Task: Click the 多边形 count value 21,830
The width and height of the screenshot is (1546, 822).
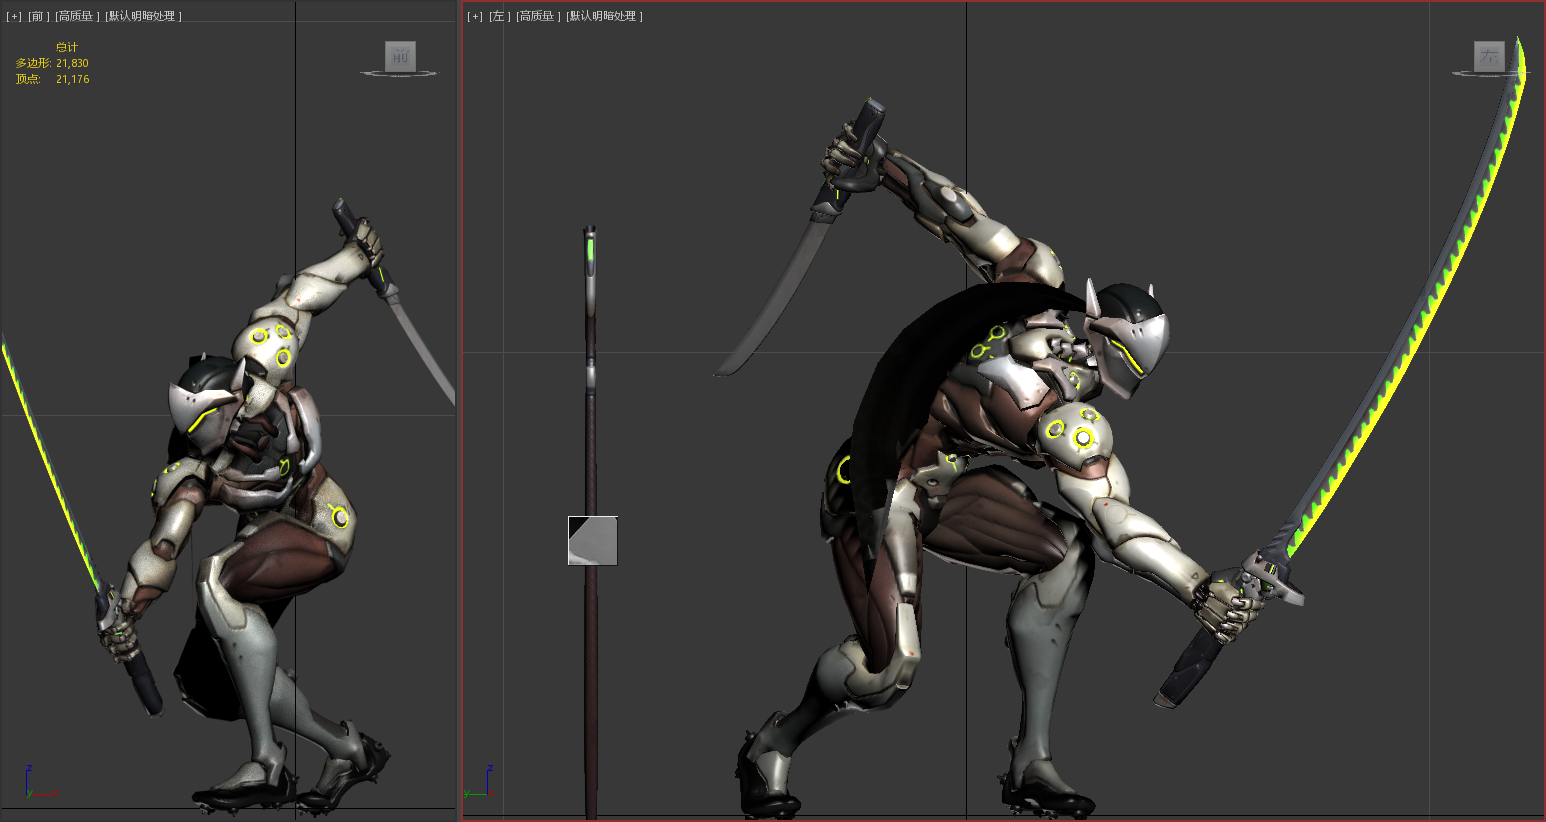Action: coord(72,63)
